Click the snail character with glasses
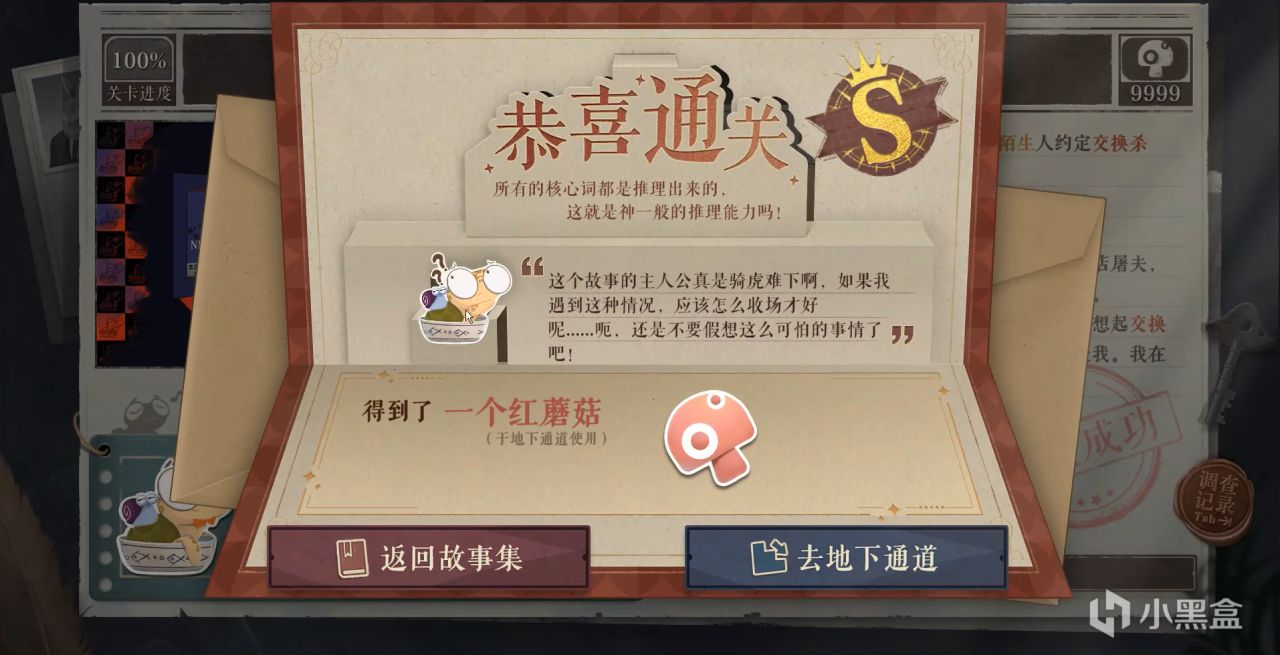 pyautogui.click(x=462, y=299)
